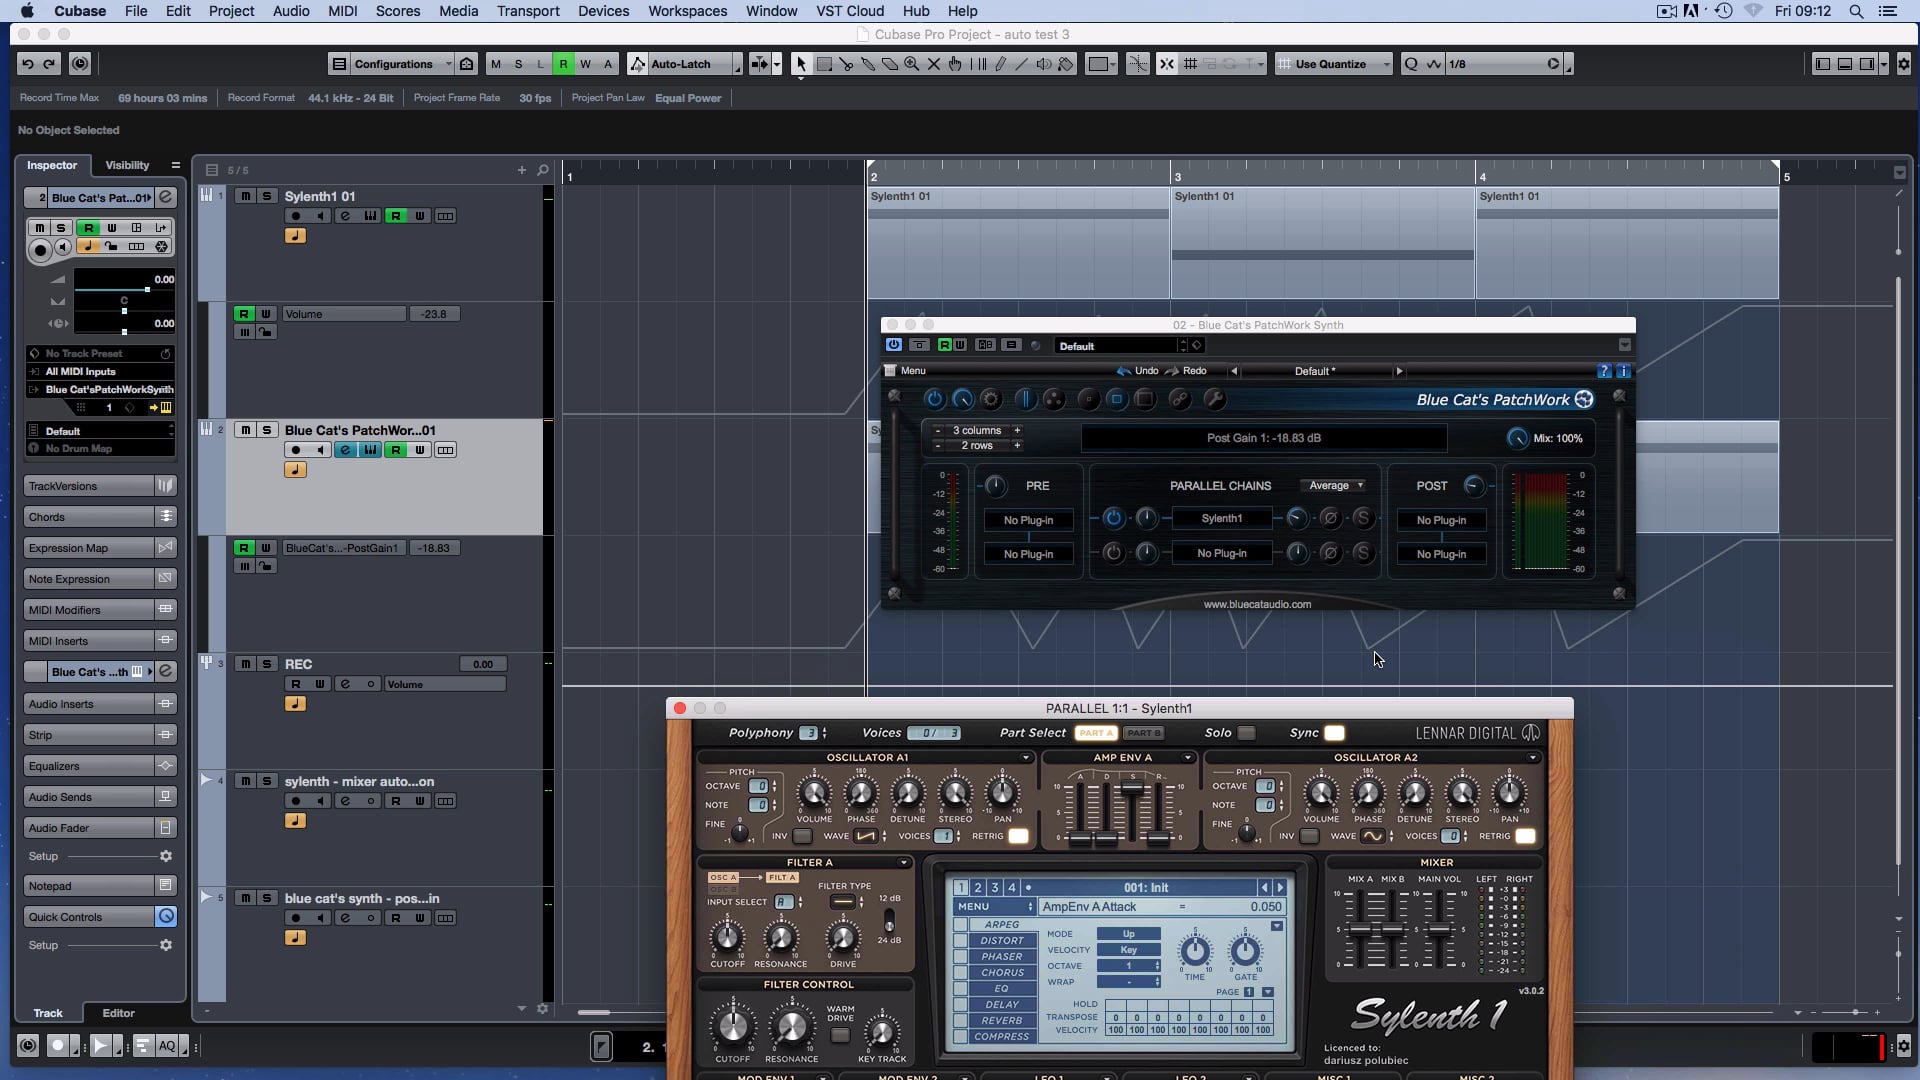Open the track list settings gear
Screen dimensions: 1920x1080
click(x=543, y=1009)
